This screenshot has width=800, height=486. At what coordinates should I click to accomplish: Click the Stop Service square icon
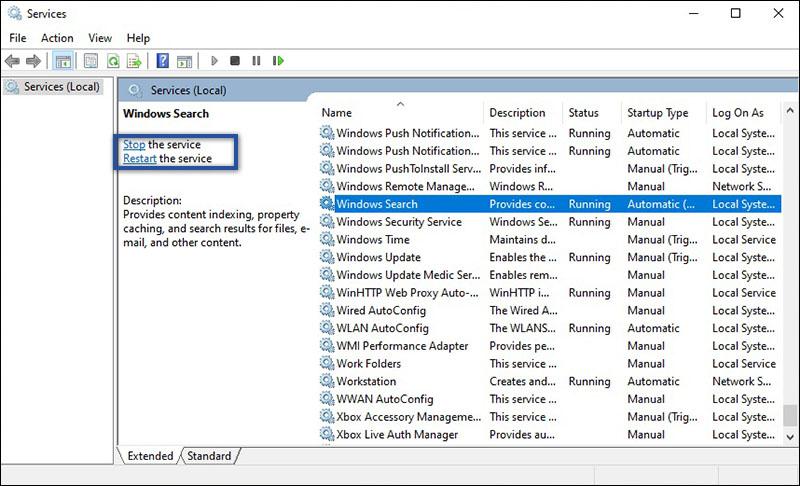pos(235,61)
